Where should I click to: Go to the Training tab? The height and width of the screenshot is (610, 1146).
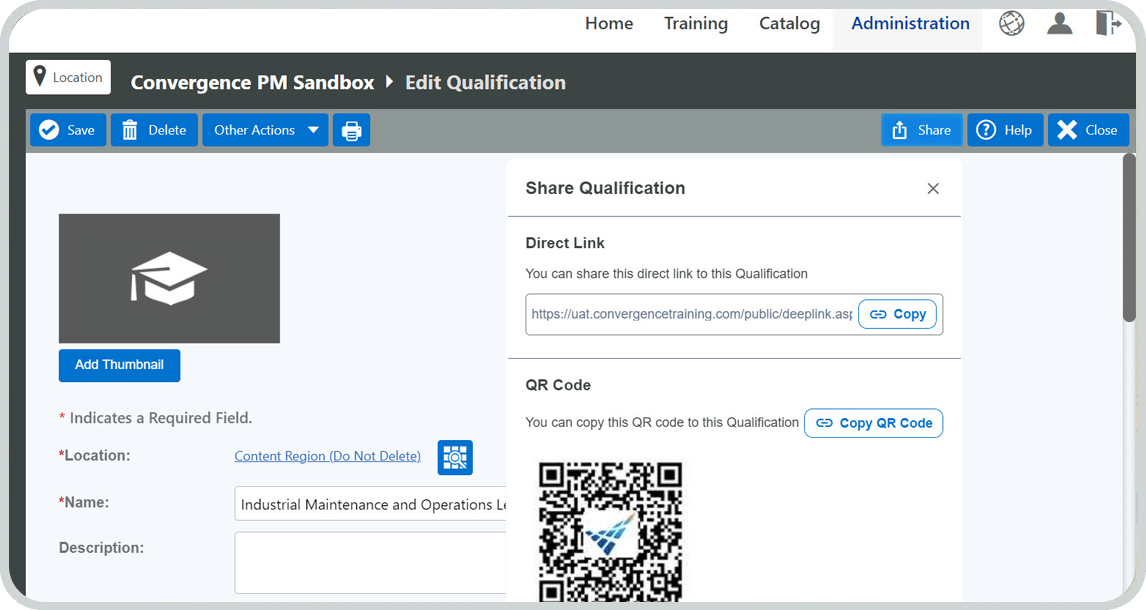click(696, 23)
